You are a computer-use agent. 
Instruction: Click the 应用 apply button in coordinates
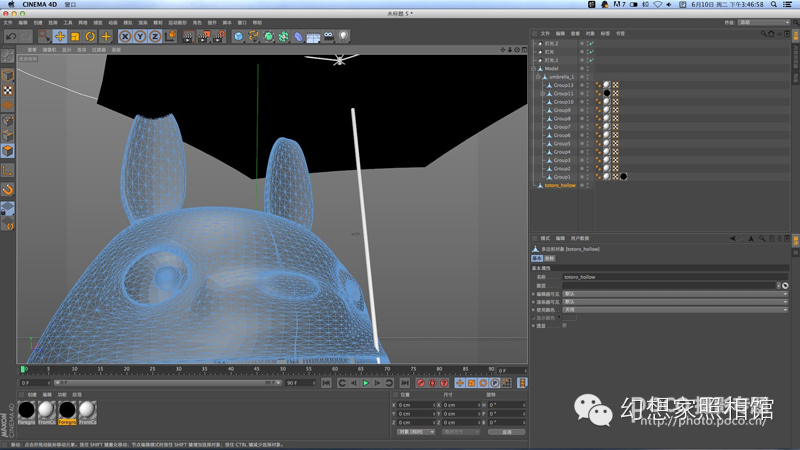(x=507, y=432)
